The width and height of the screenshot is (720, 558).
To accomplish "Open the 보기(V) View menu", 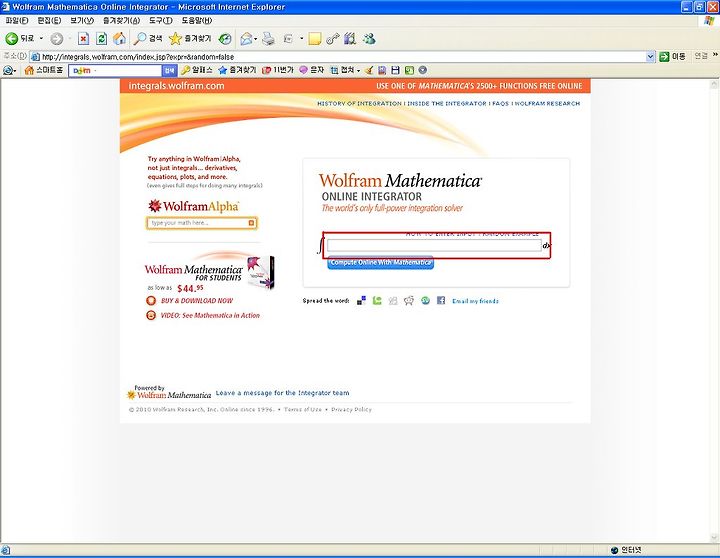I will (x=82, y=21).
